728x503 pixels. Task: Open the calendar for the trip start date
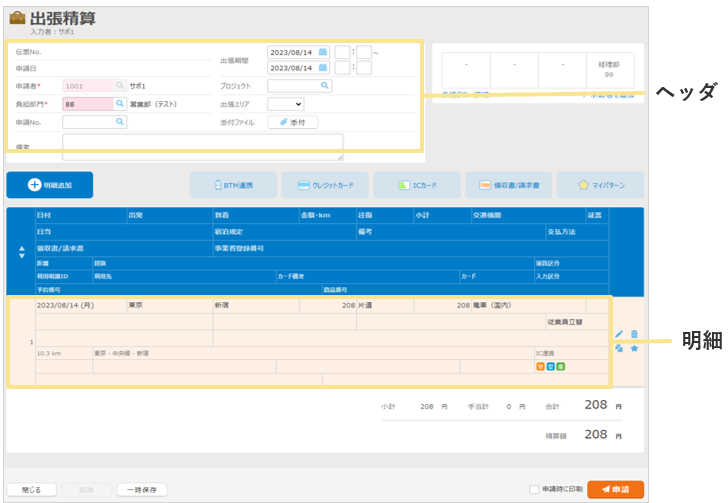tap(323, 51)
